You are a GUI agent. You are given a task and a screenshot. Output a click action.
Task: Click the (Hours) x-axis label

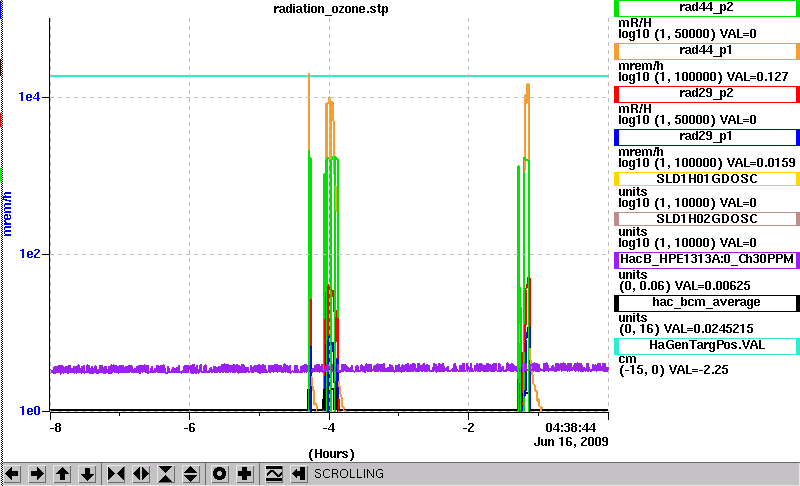[331, 454]
